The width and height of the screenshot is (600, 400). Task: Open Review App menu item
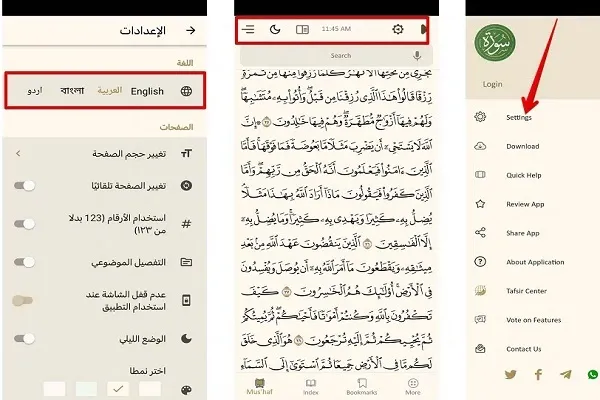point(525,204)
